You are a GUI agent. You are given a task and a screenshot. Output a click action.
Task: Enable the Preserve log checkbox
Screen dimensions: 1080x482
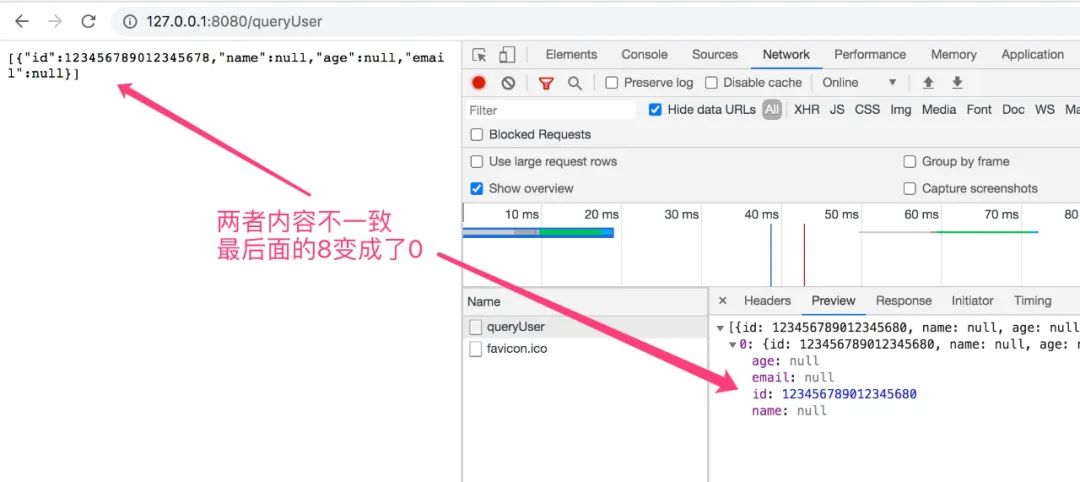click(612, 83)
